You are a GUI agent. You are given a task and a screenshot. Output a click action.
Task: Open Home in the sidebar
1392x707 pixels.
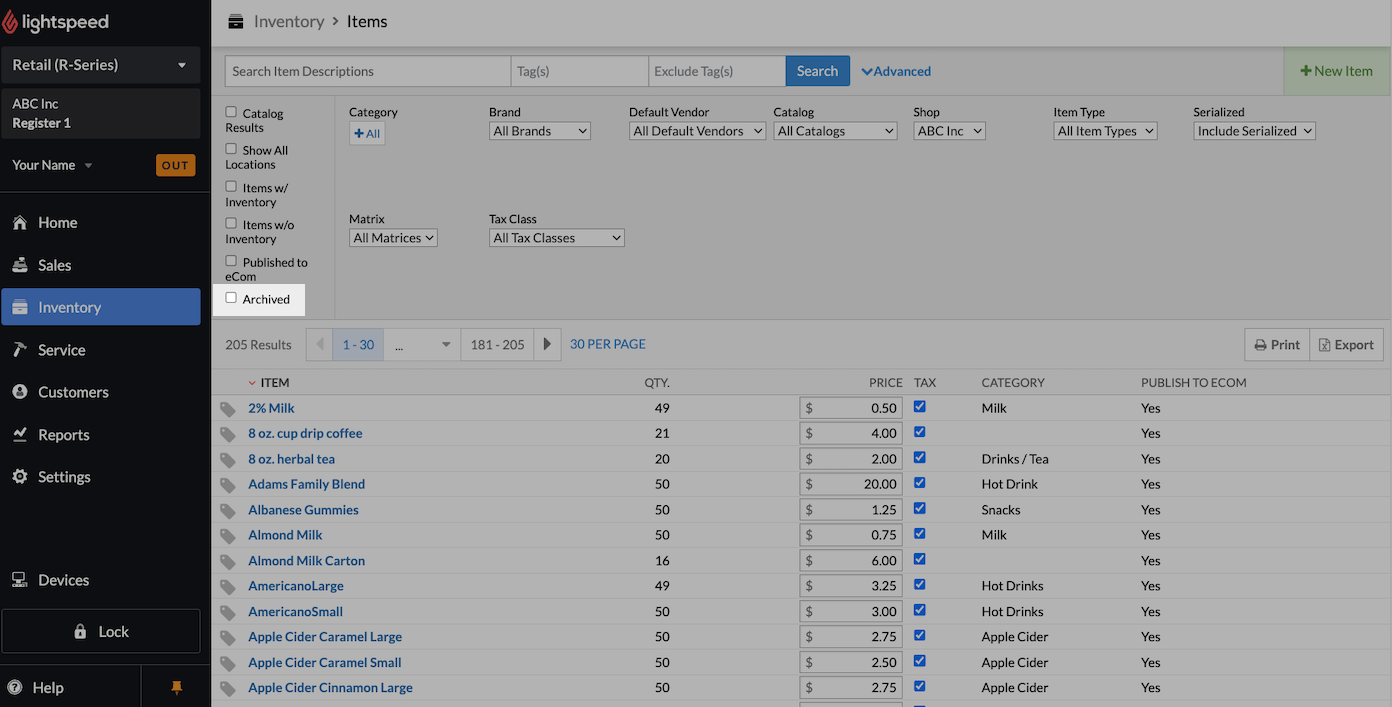click(x=100, y=223)
